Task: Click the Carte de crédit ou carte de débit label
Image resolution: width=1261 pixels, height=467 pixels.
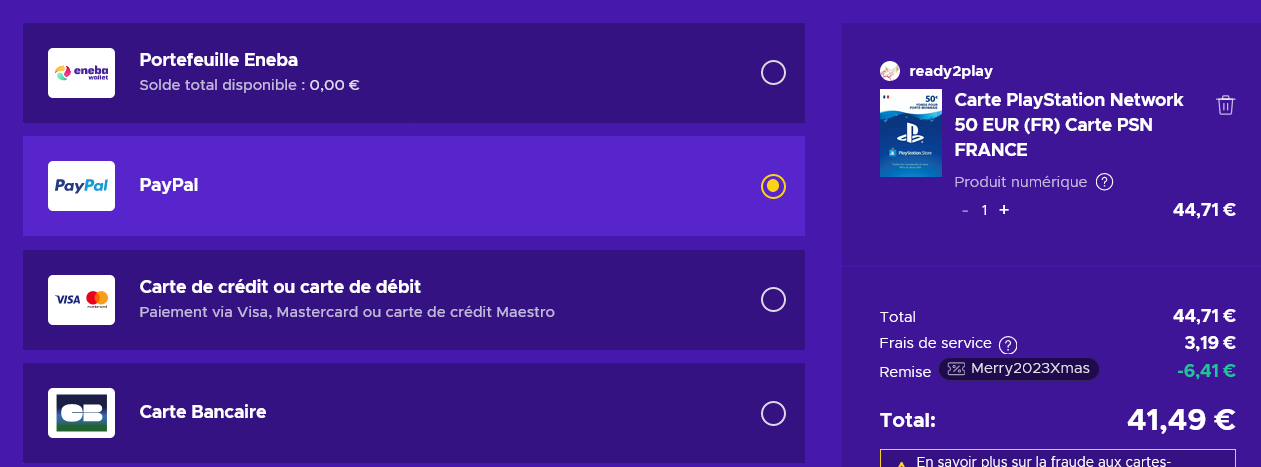Action: point(280,287)
